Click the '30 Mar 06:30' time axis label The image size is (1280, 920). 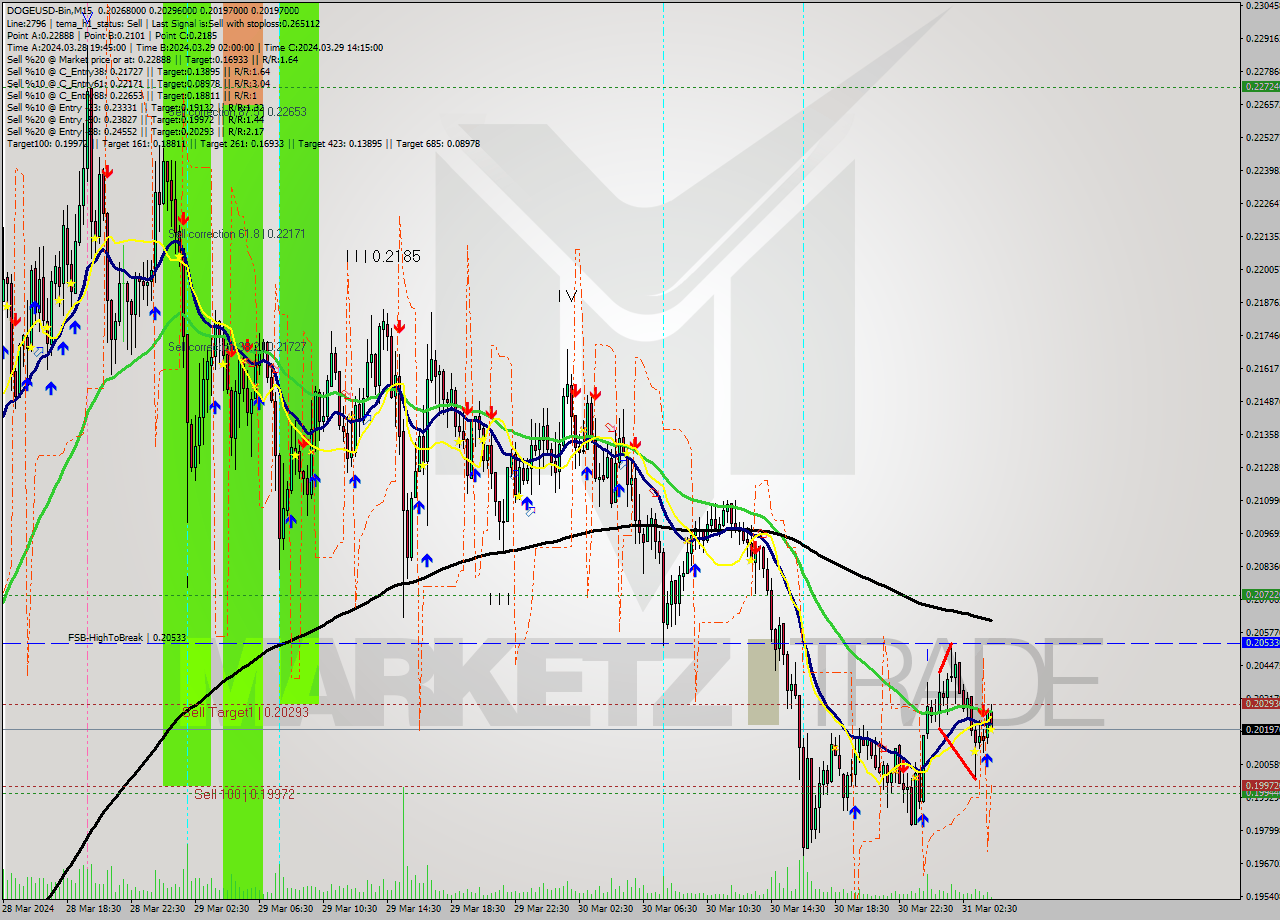tap(670, 909)
